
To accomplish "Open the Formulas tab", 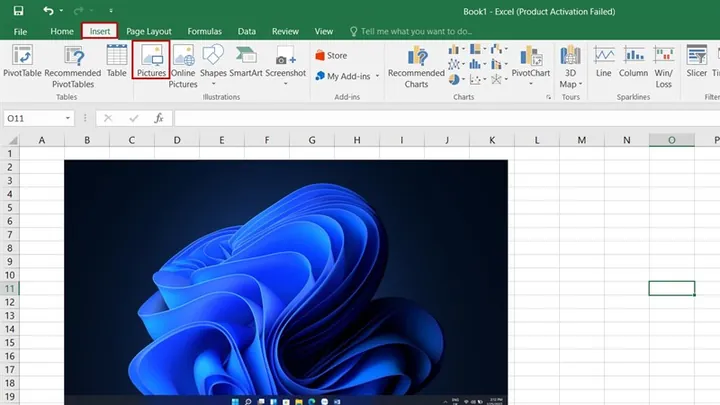I will [x=204, y=31].
